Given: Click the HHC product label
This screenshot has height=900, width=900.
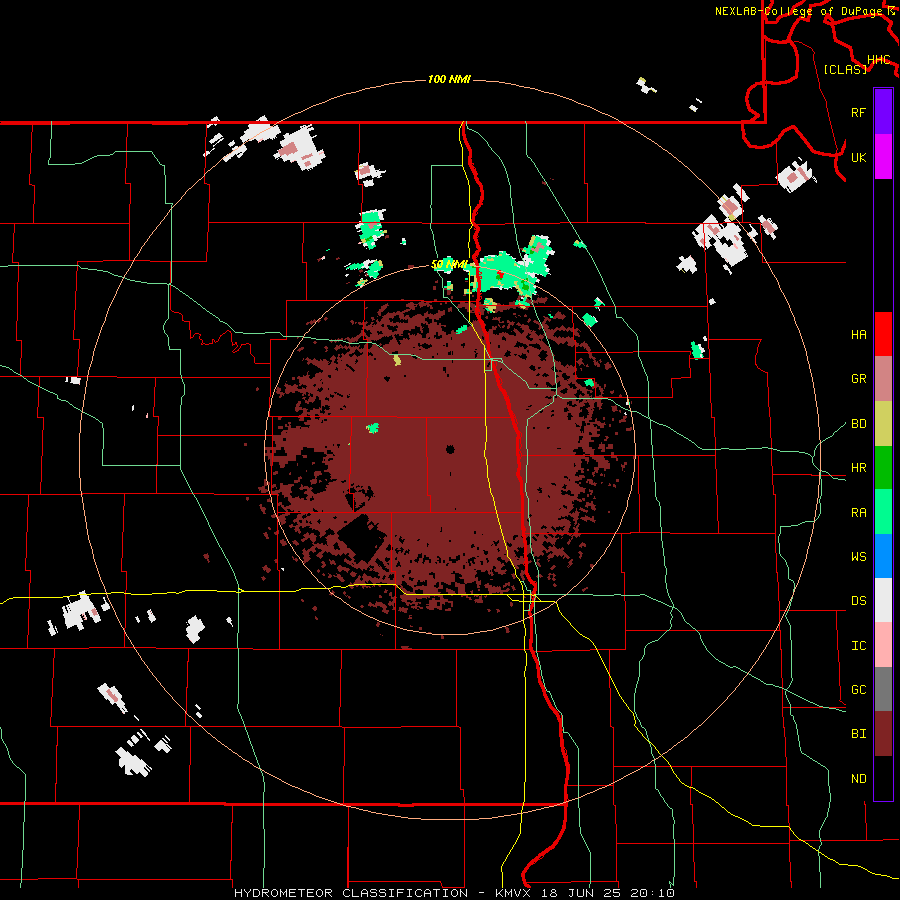Looking at the screenshot, I should point(878,60).
